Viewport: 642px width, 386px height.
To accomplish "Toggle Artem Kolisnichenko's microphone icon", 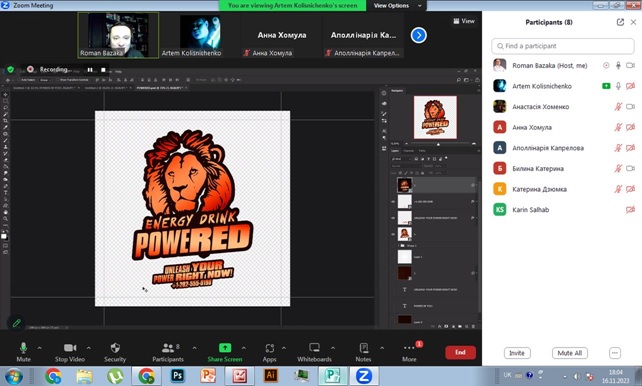I will (618, 86).
